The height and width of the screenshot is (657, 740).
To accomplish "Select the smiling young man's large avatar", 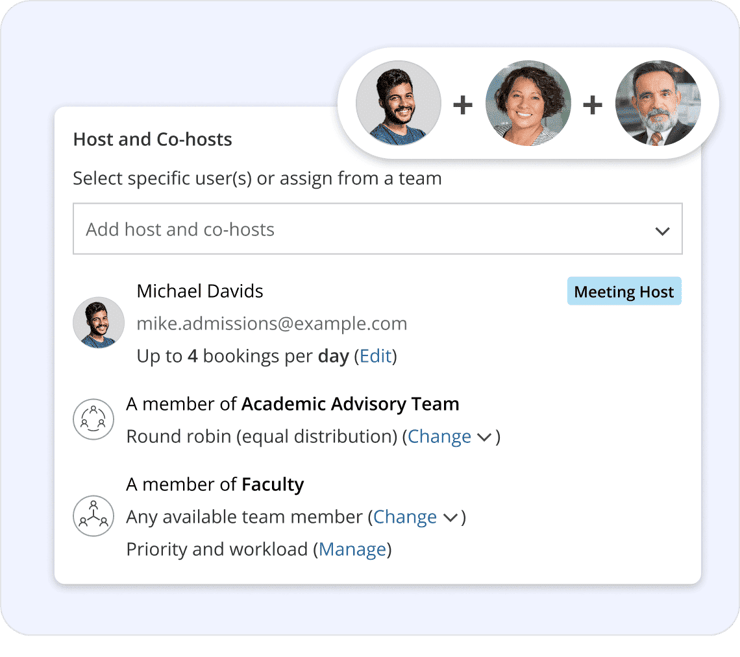I will pyautogui.click(x=398, y=103).
